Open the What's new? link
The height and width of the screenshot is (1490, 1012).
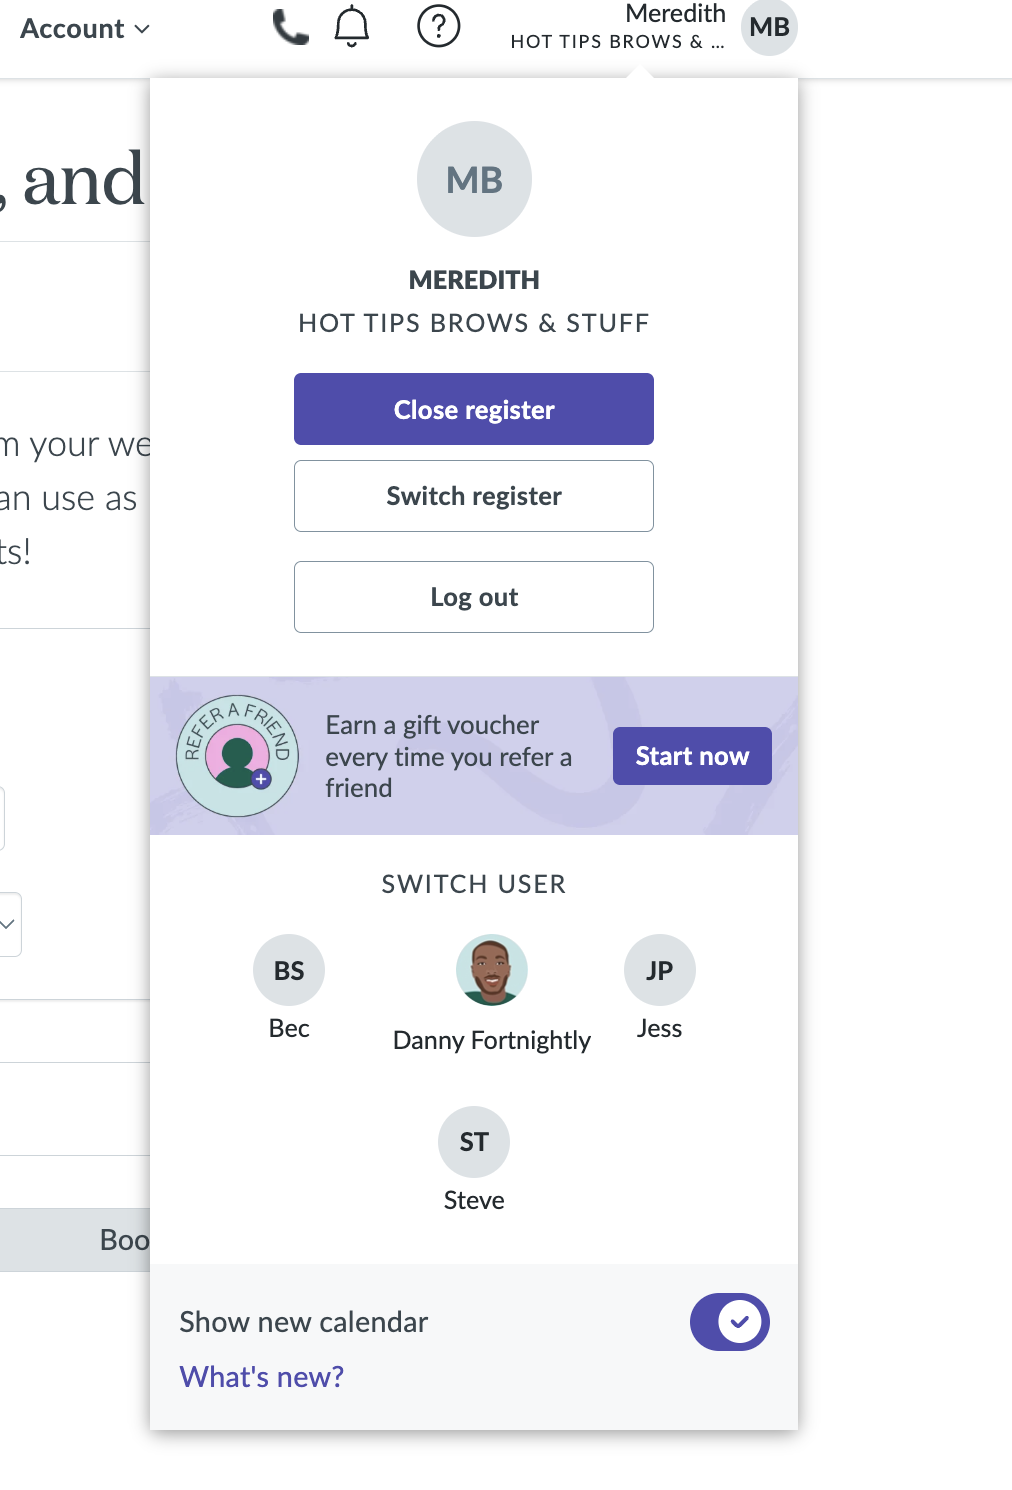coord(262,1377)
